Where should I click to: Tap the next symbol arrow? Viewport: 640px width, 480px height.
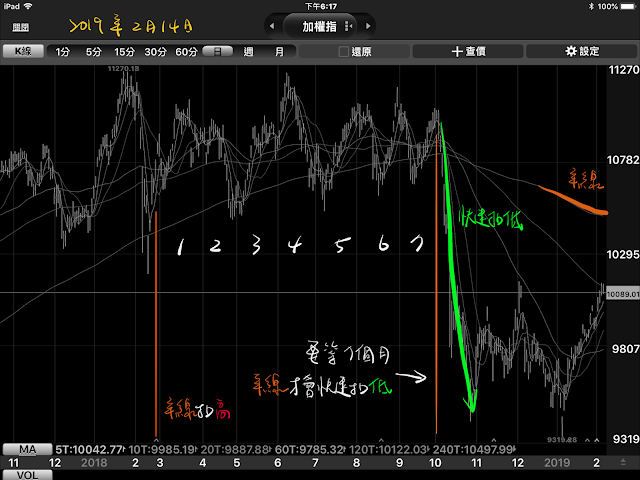(x=368, y=27)
